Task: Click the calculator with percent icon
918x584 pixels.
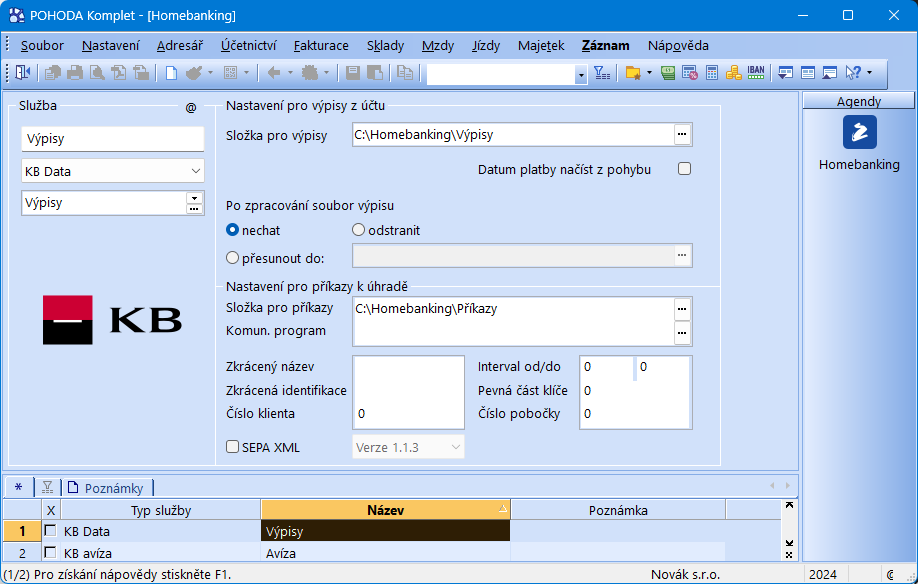Action: 690,73
